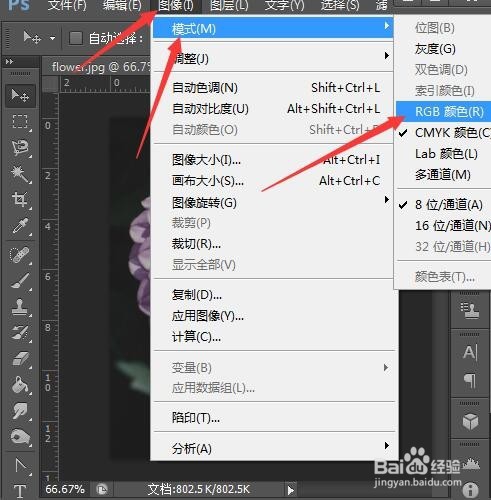Expand the 模式(M) submenu
491x500 pixels.
tap(273, 28)
